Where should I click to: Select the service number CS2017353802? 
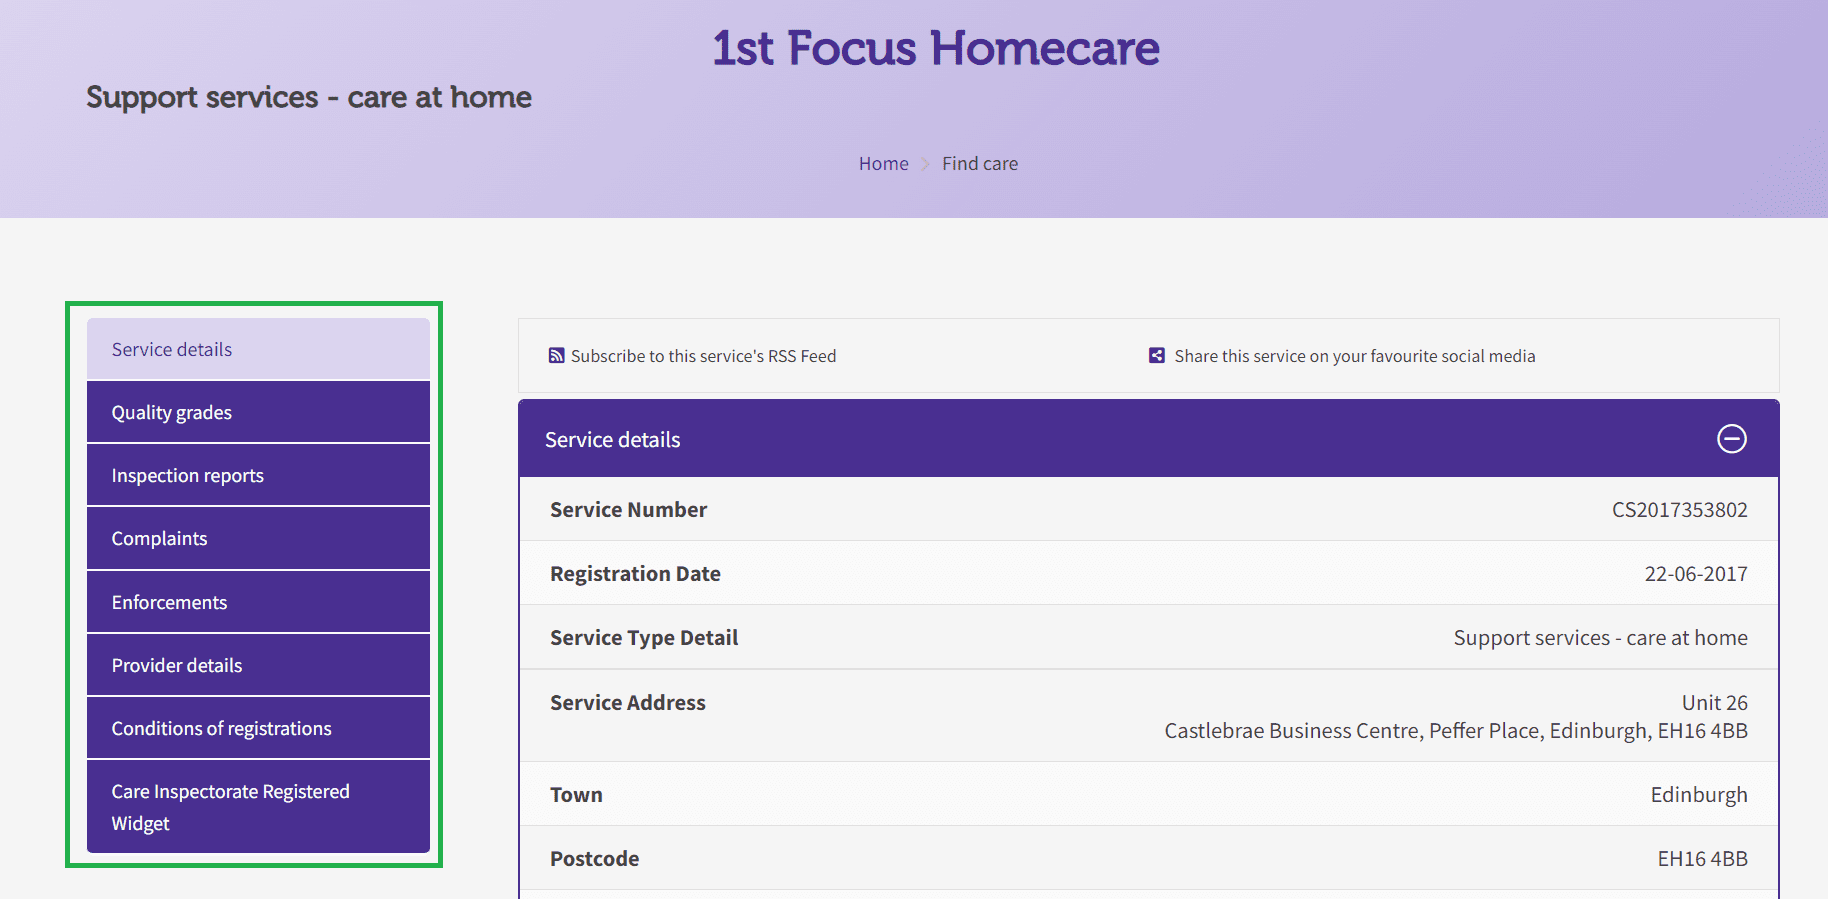1679,510
